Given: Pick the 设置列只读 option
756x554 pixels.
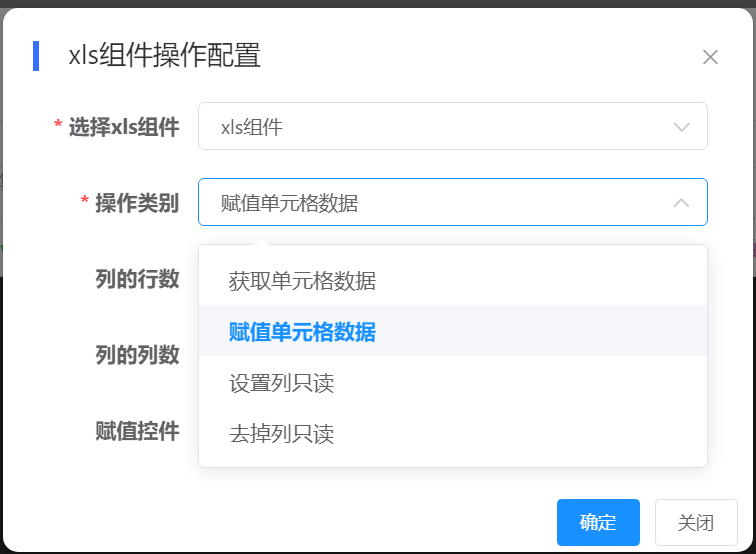Looking at the screenshot, I should 281,383.
